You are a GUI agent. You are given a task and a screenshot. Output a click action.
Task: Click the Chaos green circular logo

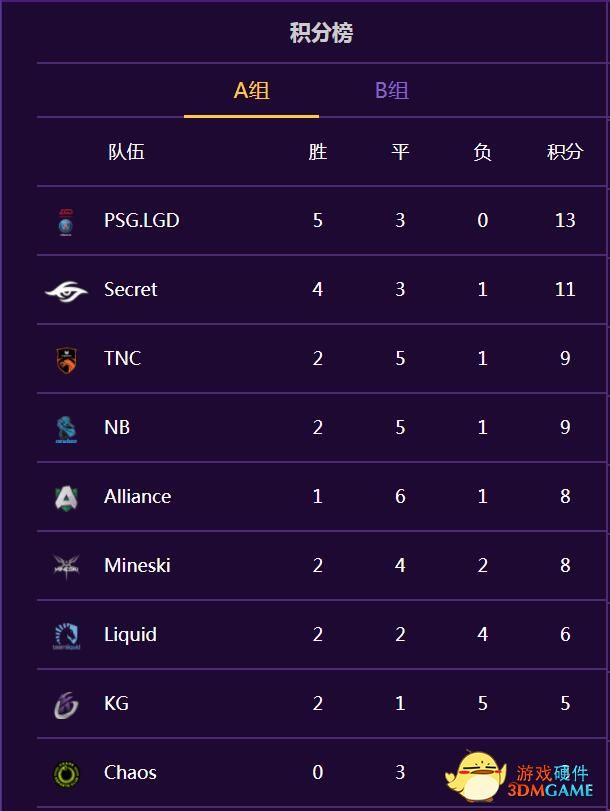click(x=66, y=774)
